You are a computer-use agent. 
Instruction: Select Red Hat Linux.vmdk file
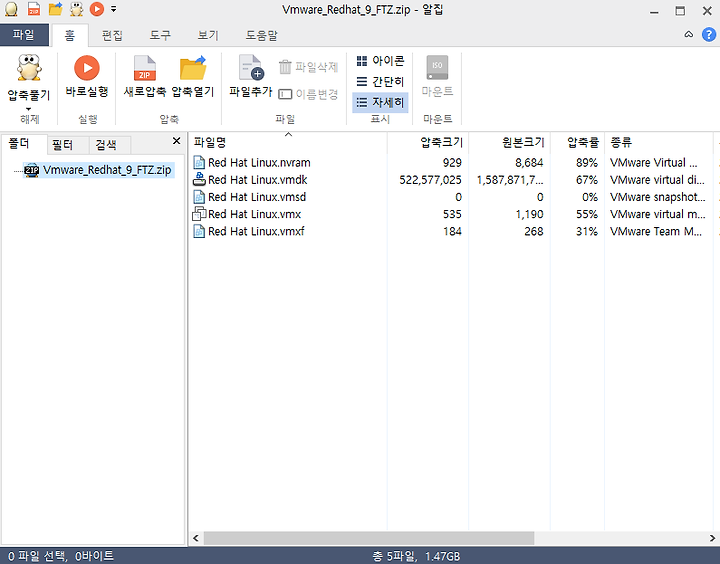(258, 180)
